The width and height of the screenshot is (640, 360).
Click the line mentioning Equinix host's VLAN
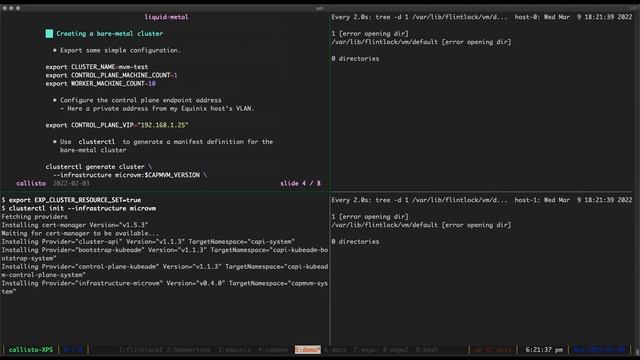[x=157, y=109]
